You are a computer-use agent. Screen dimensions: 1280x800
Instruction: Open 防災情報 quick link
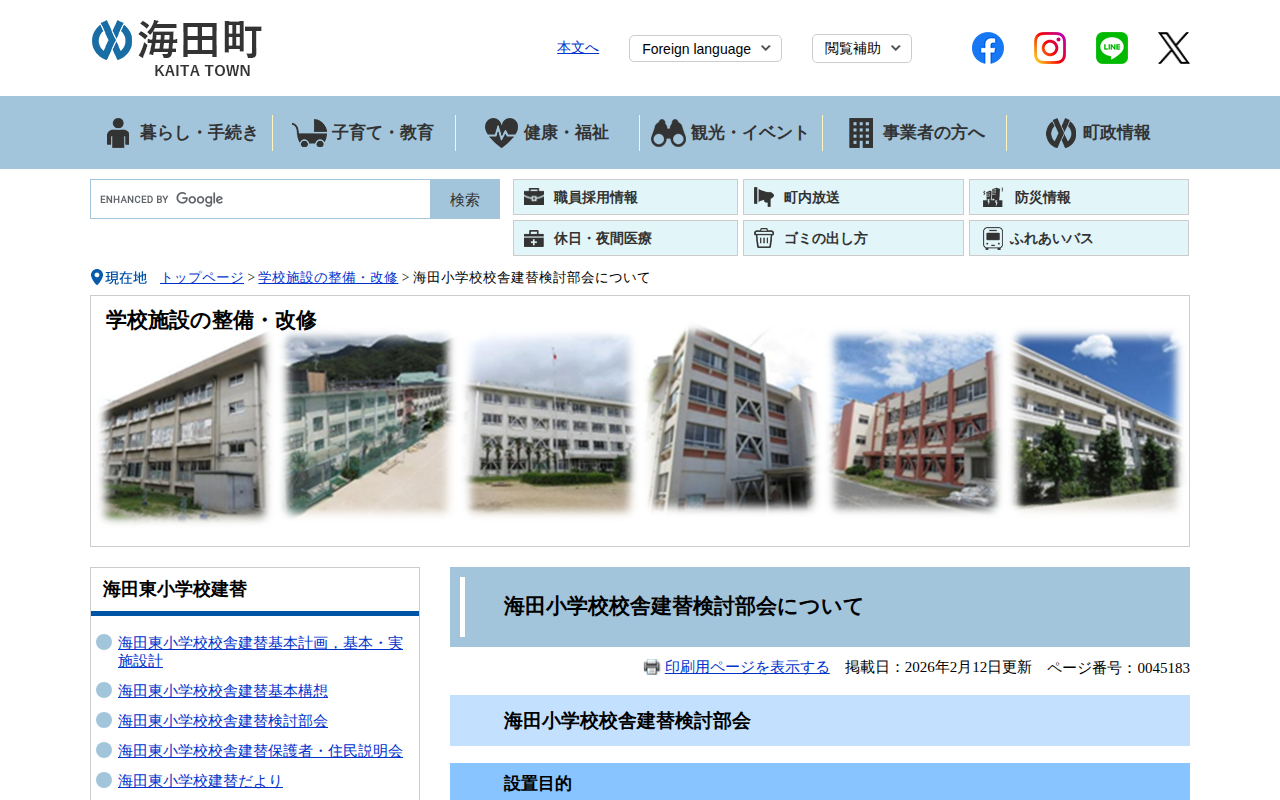(x=1079, y=197)
